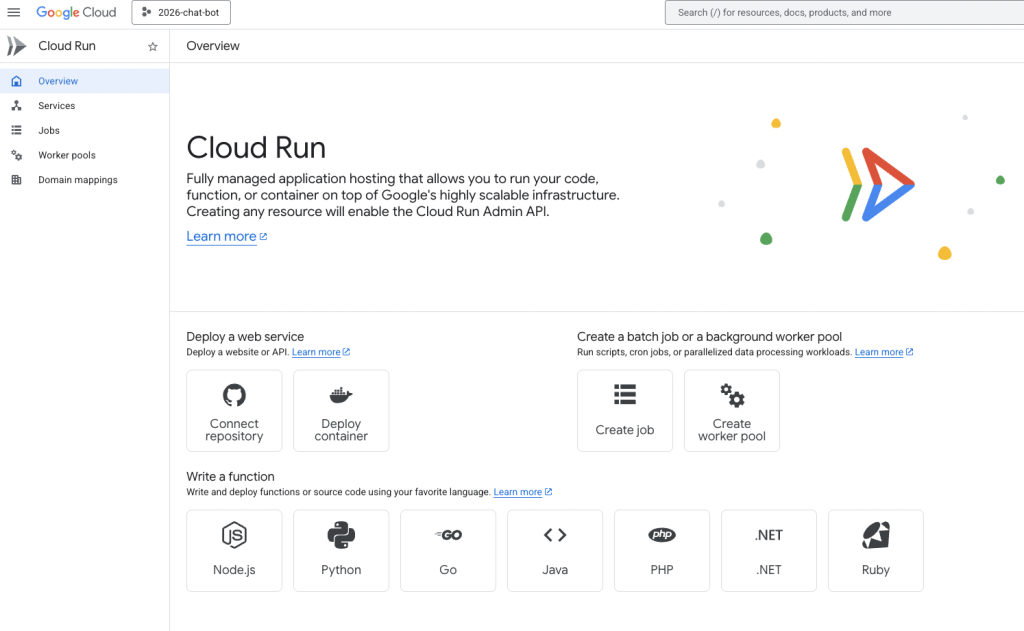Open Jobs in the sidebar
This screenshot has width=1024, height=631.
click(84, 131)
